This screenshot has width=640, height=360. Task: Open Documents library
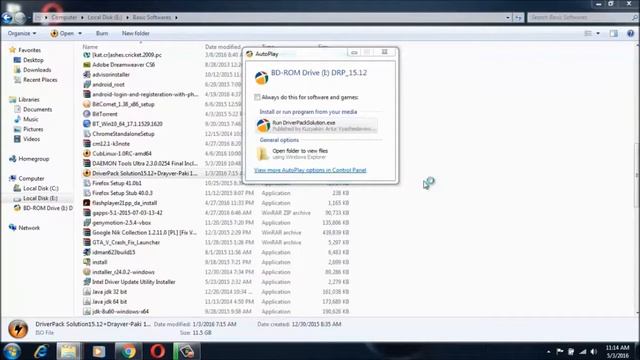click(37, 109)
